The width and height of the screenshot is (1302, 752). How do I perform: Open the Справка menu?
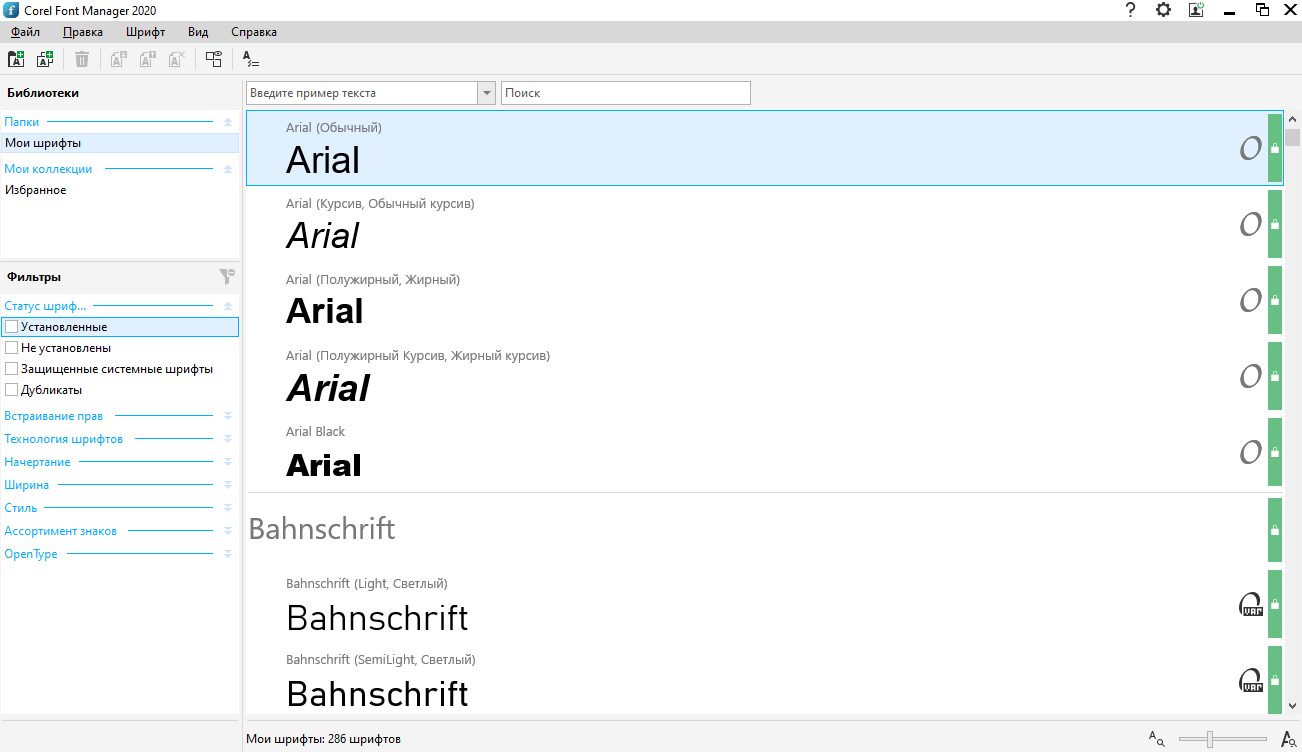click(254, 32)
